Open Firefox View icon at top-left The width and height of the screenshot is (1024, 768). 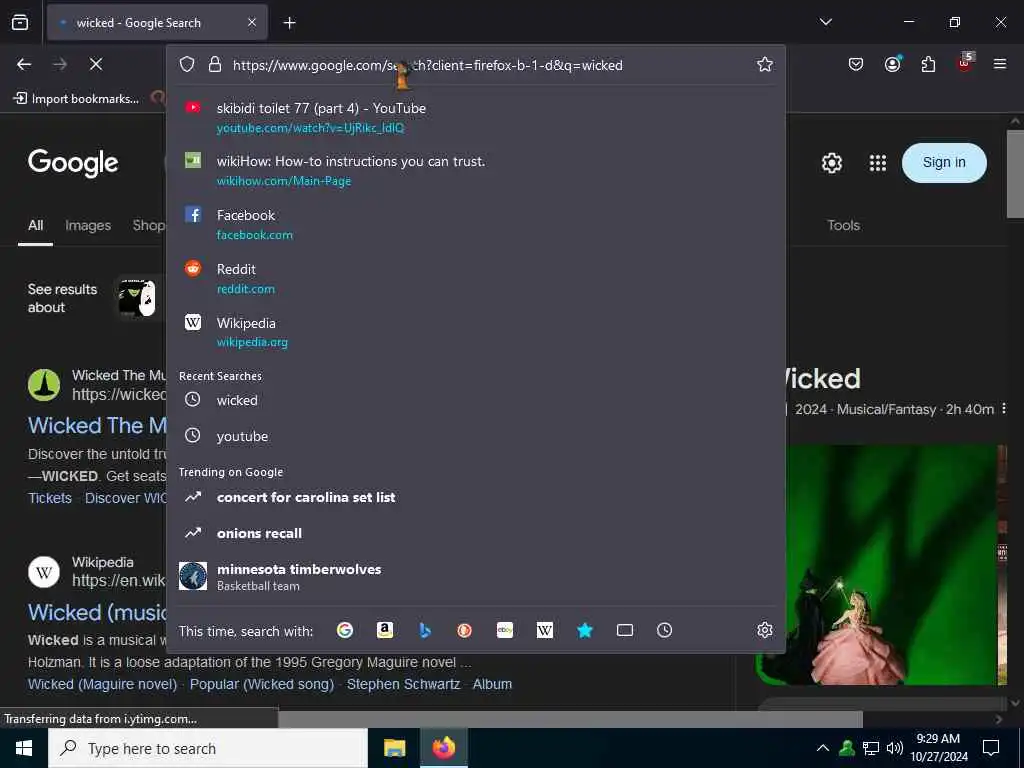20,23
